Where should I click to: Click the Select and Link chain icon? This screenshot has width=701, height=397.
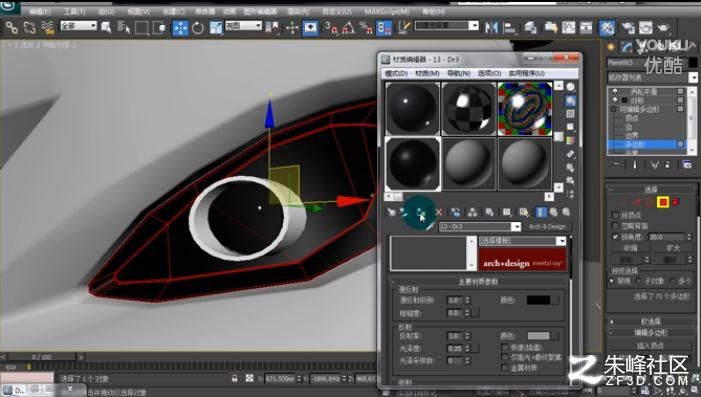point(12,28)
